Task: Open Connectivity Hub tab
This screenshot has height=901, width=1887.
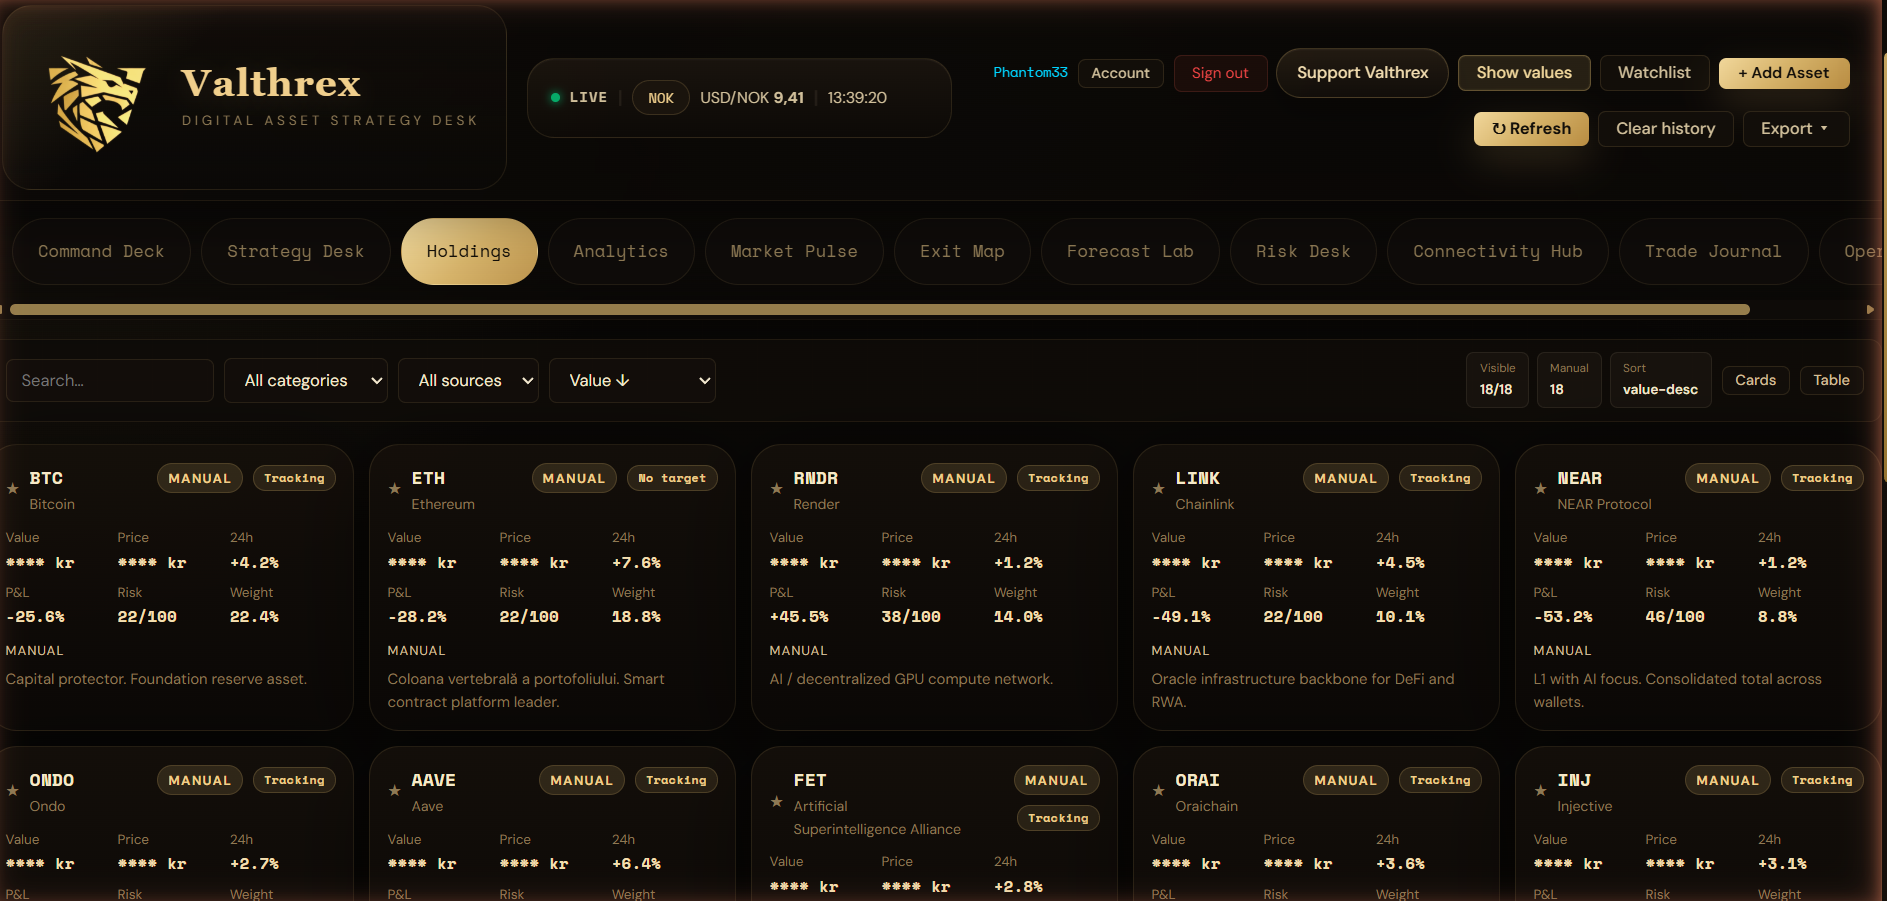Action: 1498,252
